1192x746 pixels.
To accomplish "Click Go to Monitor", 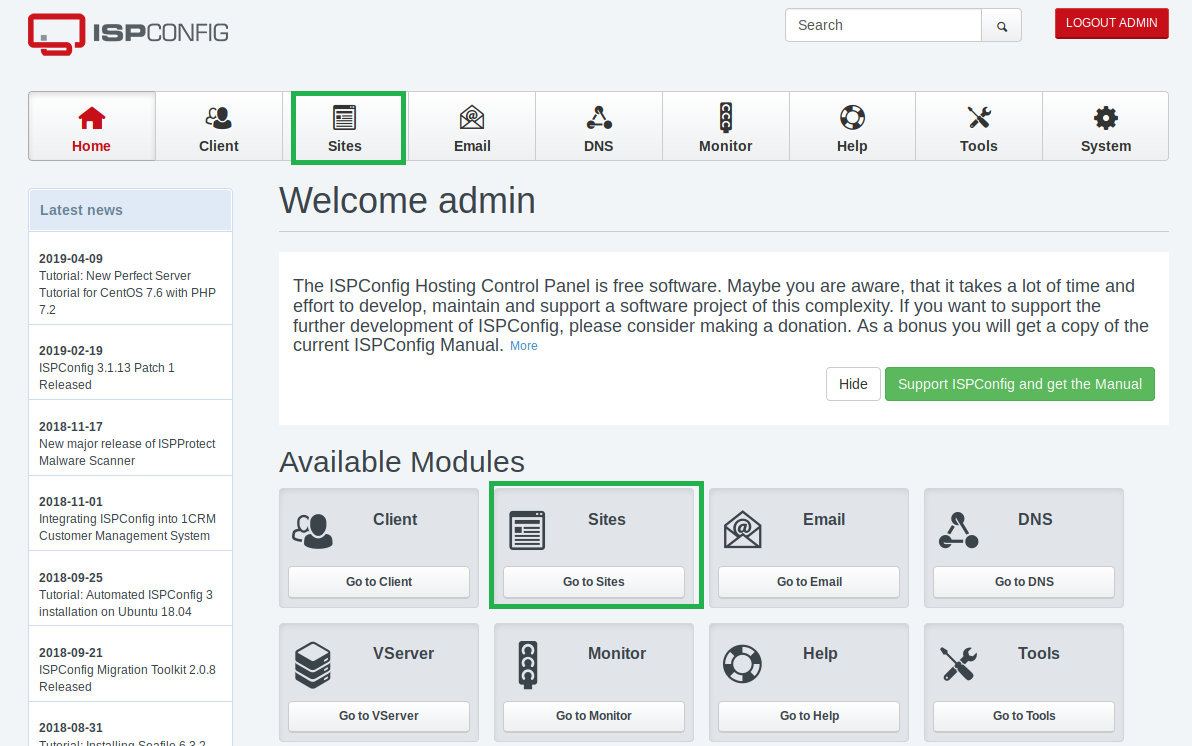I will [593, 716].
